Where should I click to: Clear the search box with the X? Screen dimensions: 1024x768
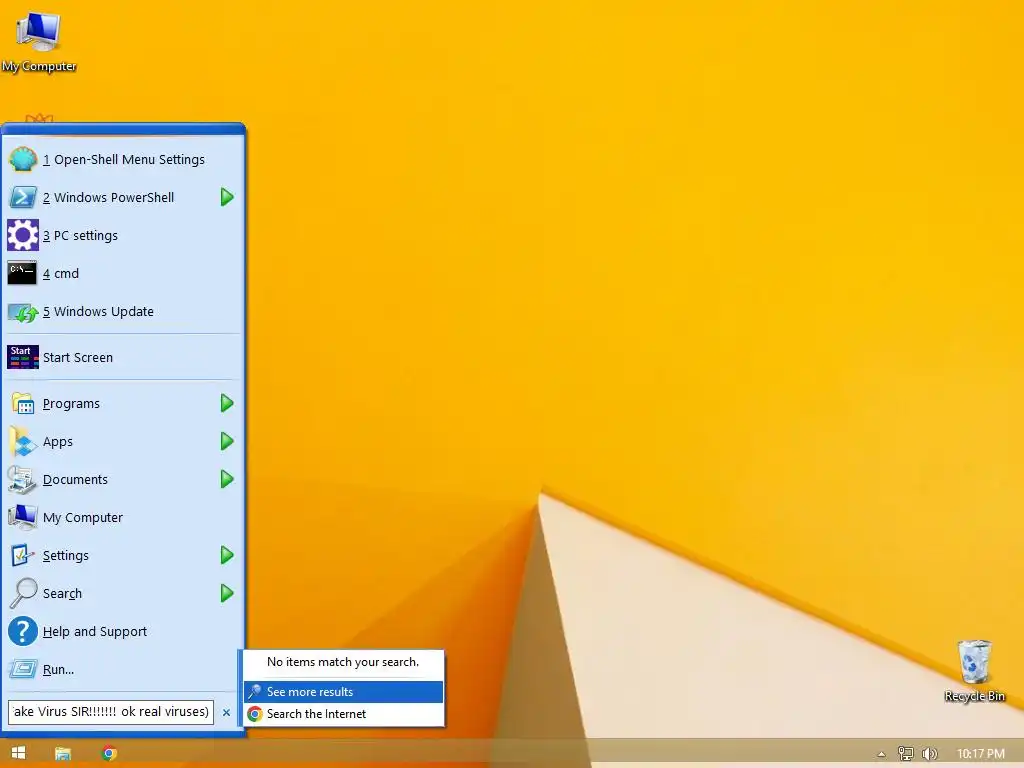226,712
